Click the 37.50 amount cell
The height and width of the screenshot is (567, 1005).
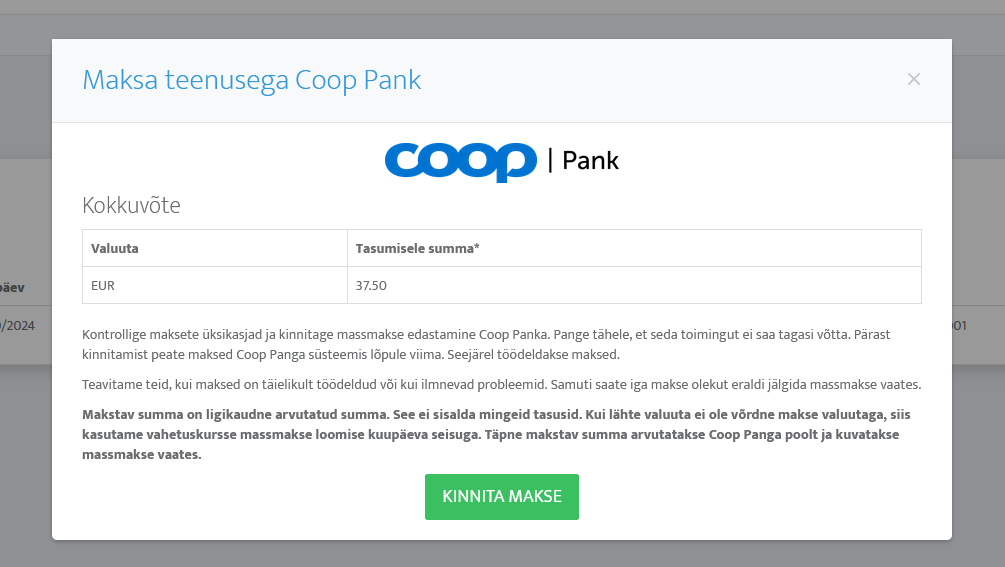tap(634, 285)
